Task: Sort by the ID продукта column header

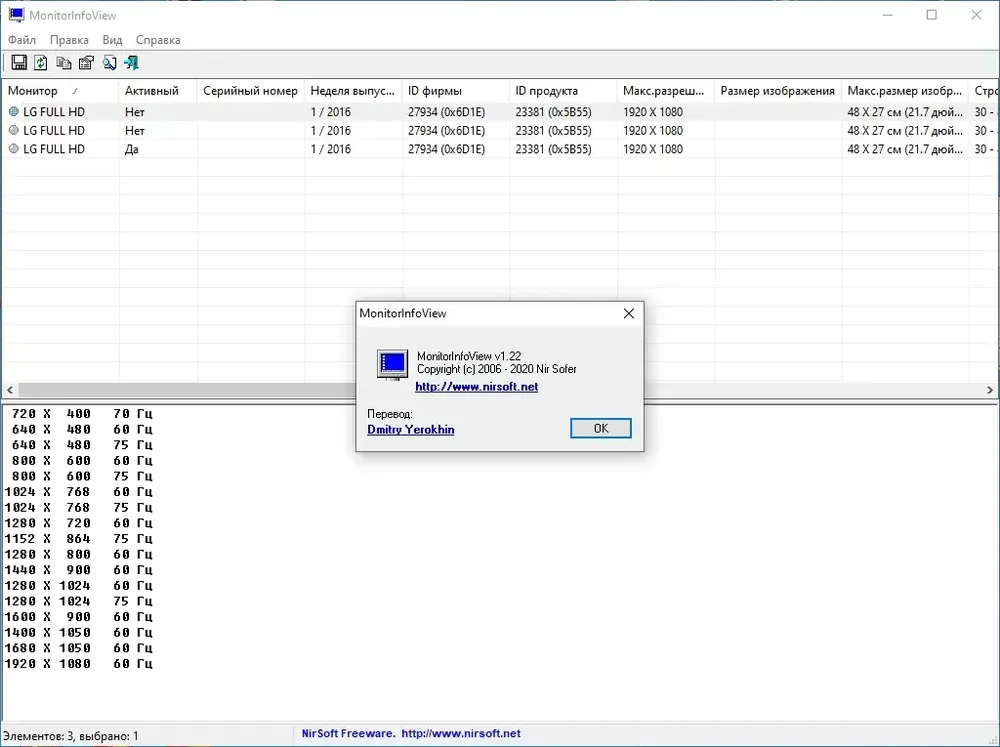Action: [x=563, y=91]
